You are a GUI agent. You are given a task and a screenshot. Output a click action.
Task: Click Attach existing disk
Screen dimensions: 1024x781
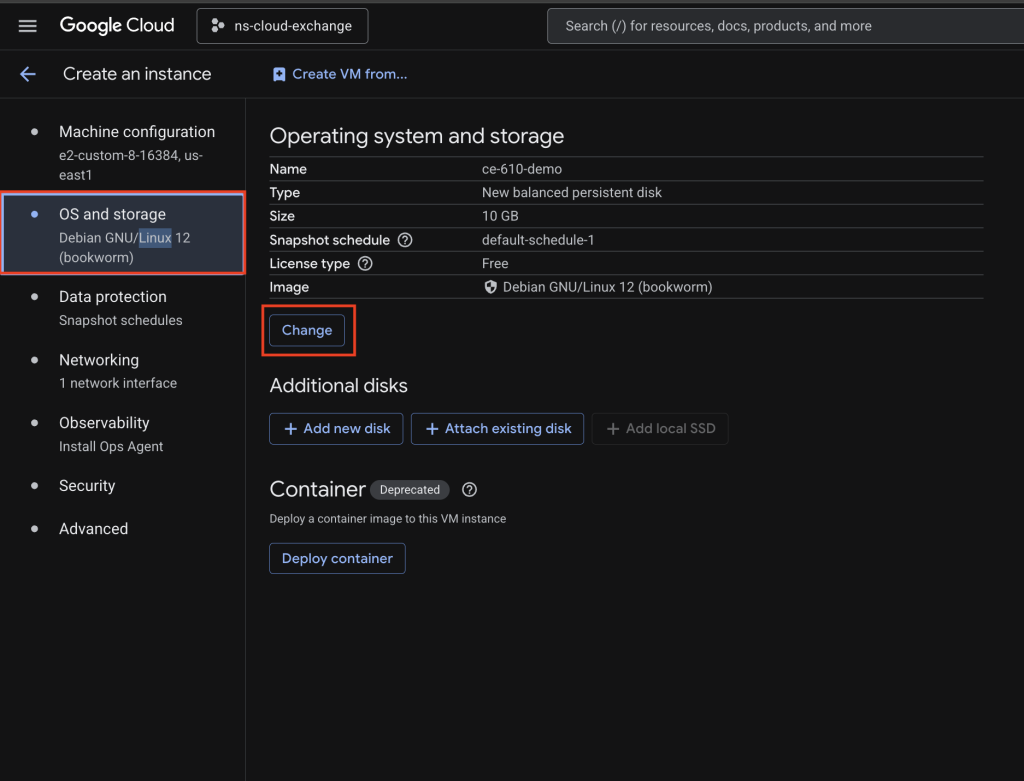497,429
